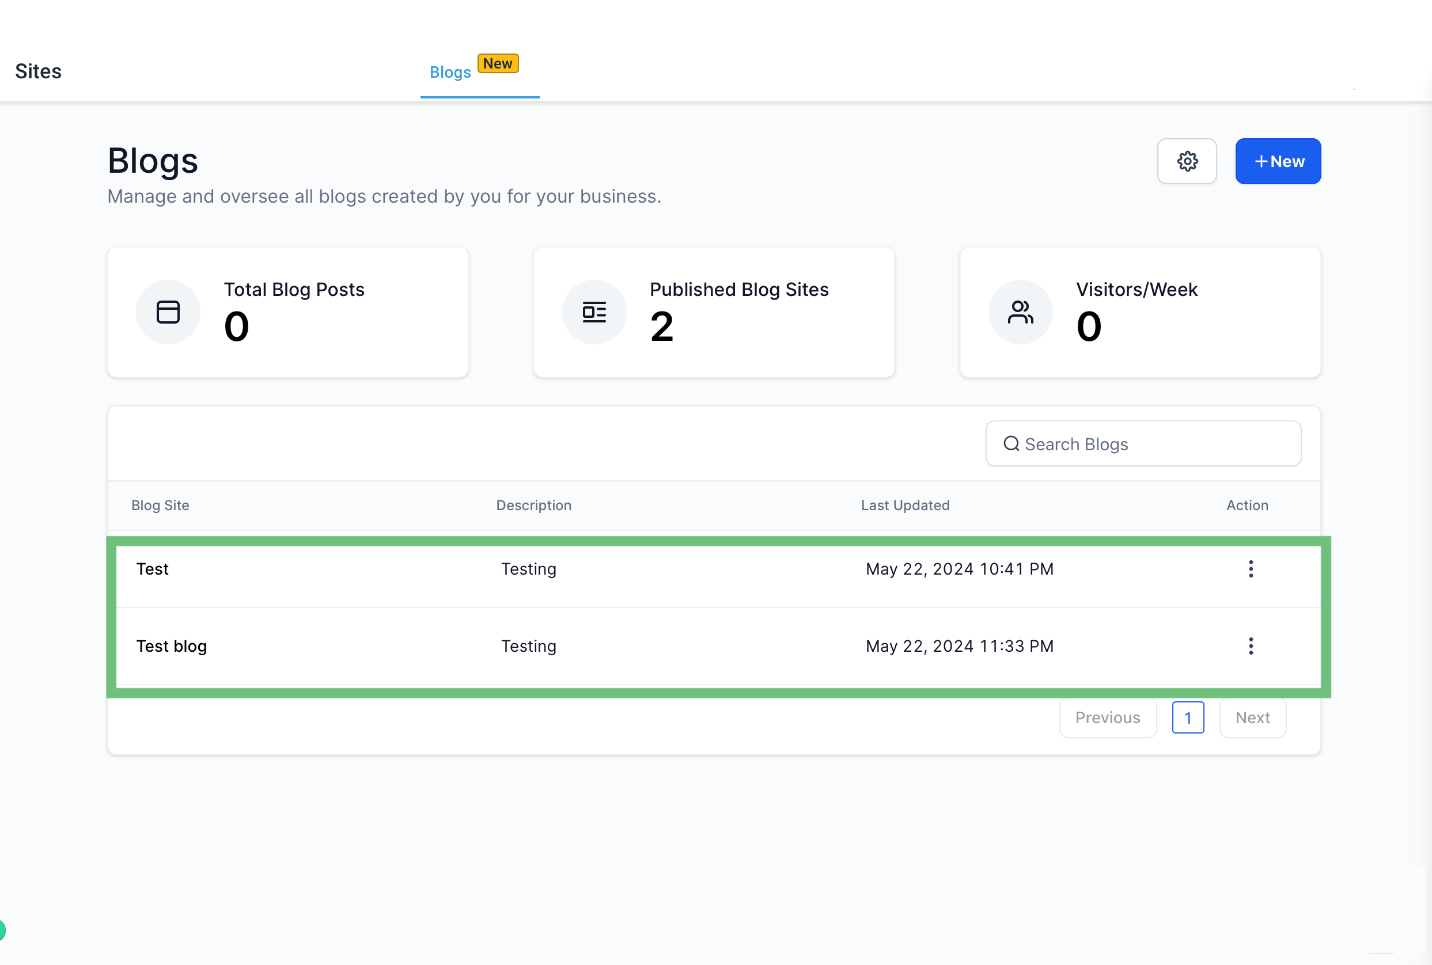
Task: Click the Visitors/Week label
Action: (1137, 289)
